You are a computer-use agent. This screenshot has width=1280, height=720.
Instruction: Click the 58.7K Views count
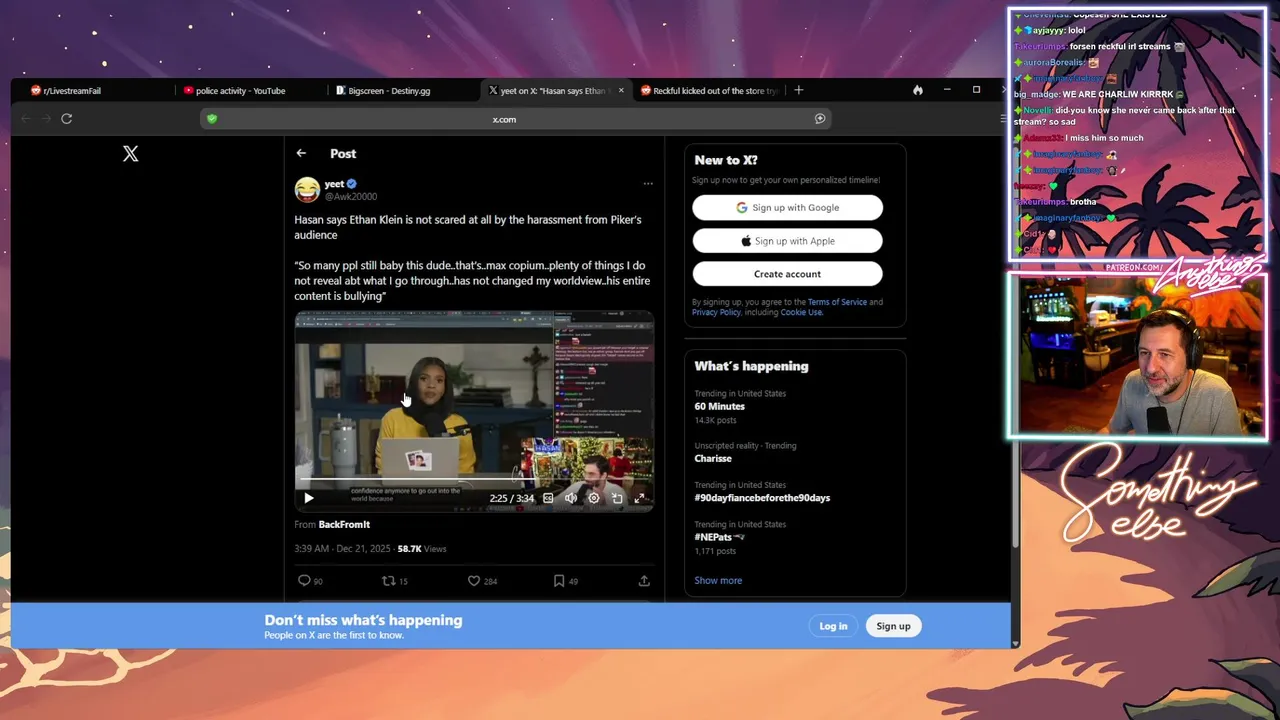(422, 549)
